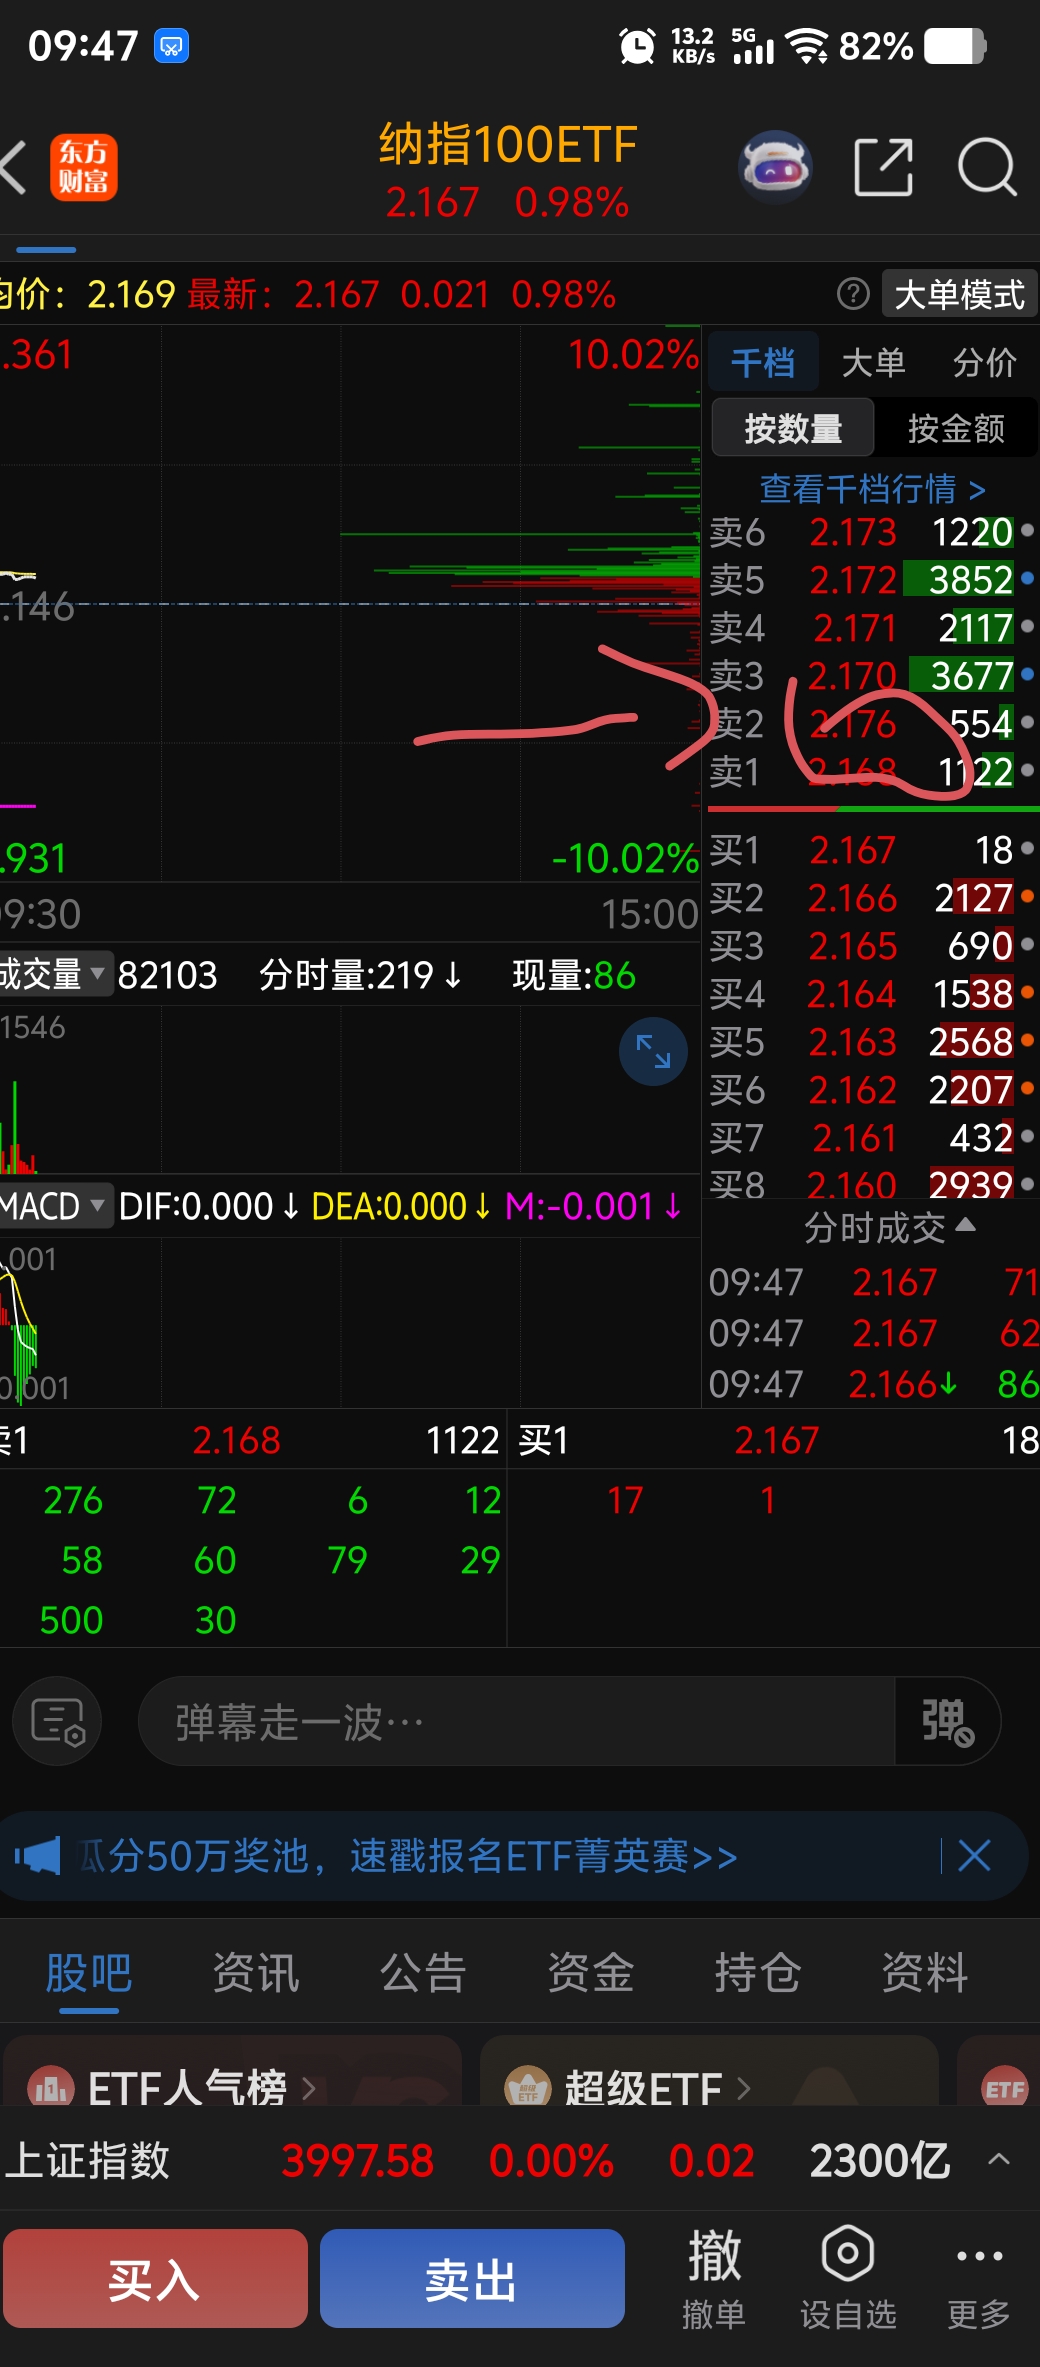Tap the 09:47 2.166 86 trade row
This screenshot has width=1040, height=2367.
click(874, 1384)
